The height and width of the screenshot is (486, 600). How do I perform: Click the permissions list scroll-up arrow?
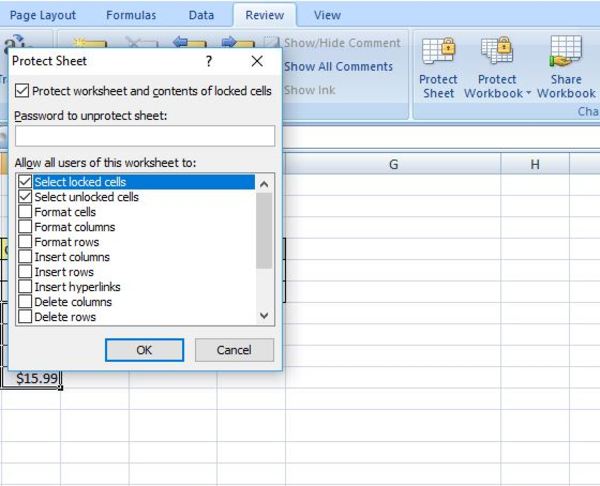tap(264, 184)
